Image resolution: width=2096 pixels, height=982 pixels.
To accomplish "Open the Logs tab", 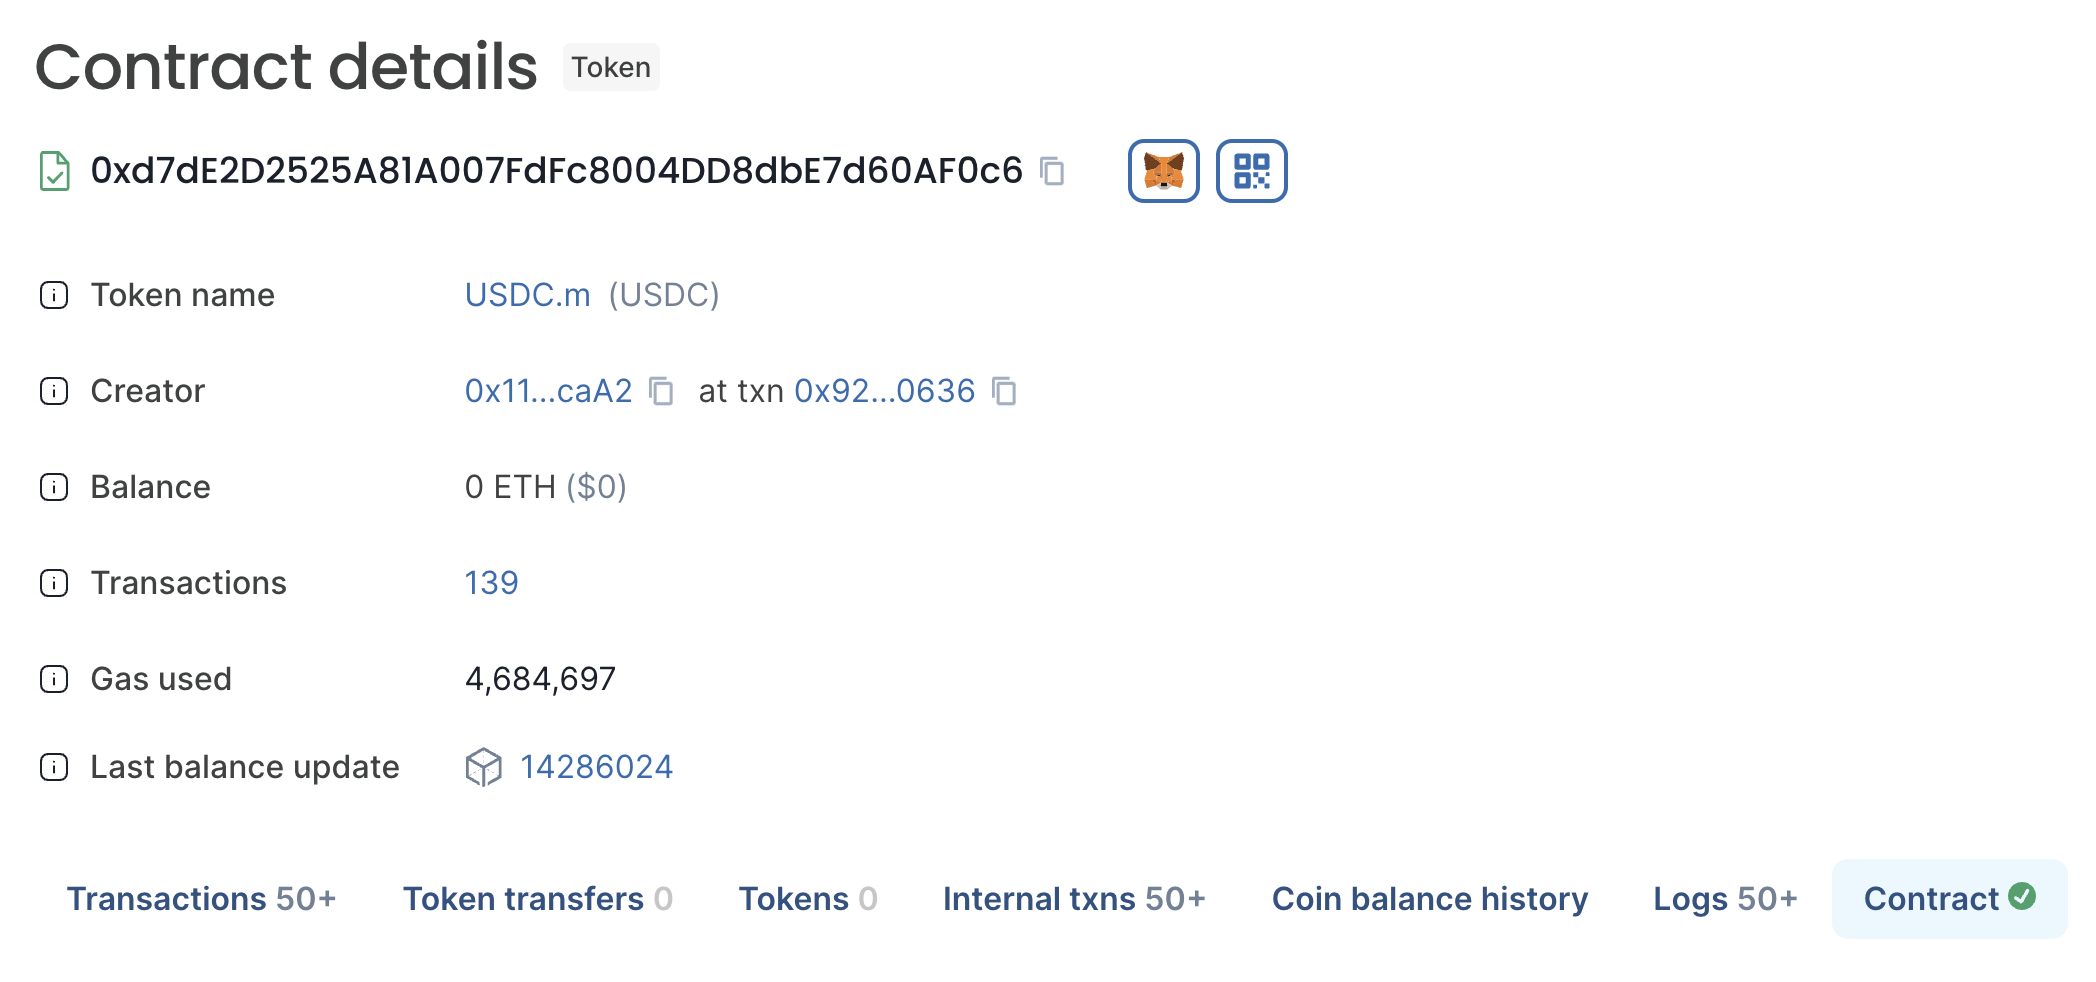I will pyautogui.click(x=1723, y=898).
